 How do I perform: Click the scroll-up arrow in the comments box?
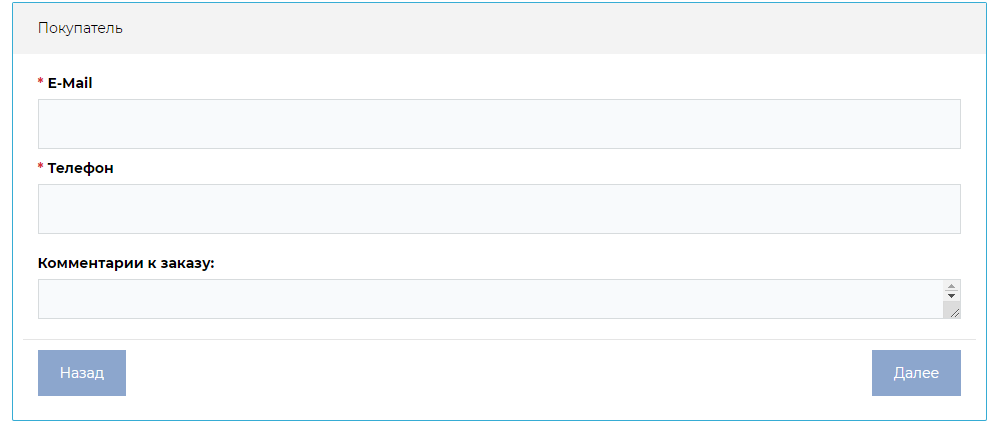pyautogui.click(x=951, y=286)
